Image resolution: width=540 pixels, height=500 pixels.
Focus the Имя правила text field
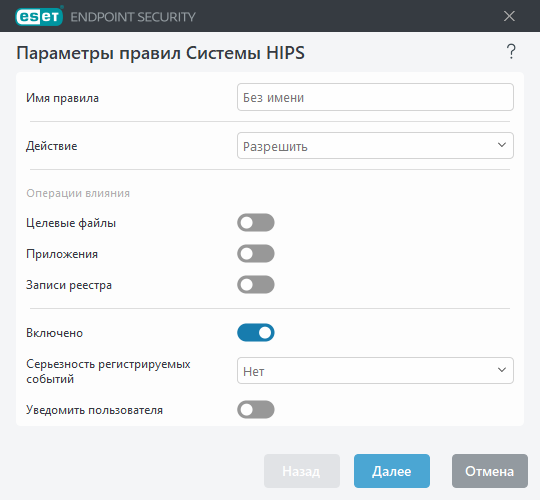click(375, 97)
